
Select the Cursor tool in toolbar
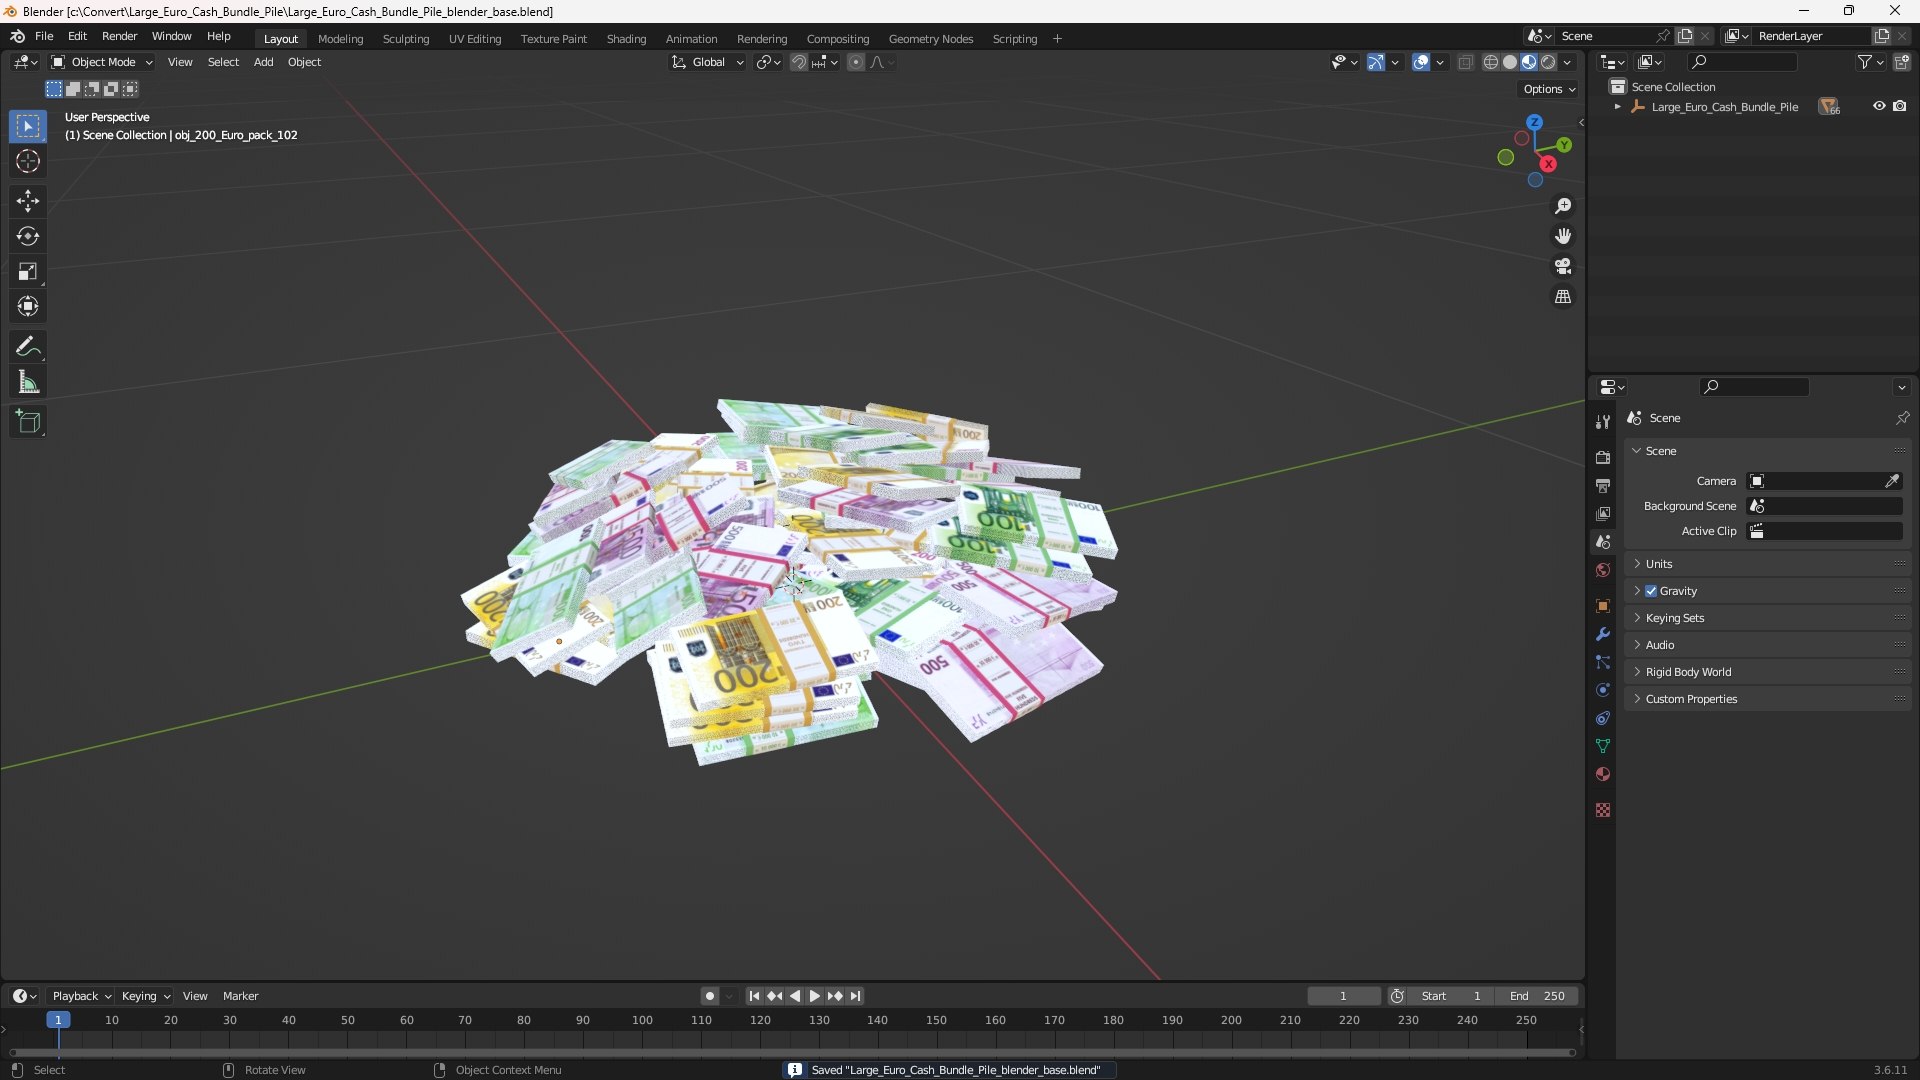(28, 162)
